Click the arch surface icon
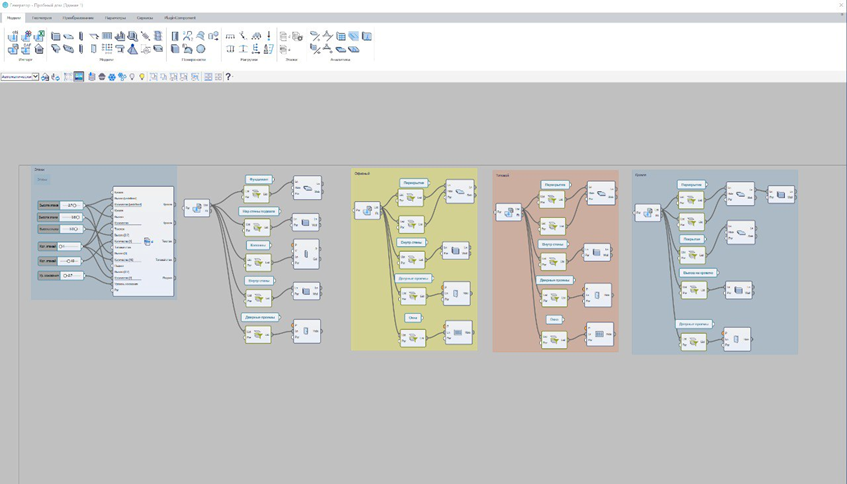The width and height of the screenshot is (847, 484). coord(187,49)
